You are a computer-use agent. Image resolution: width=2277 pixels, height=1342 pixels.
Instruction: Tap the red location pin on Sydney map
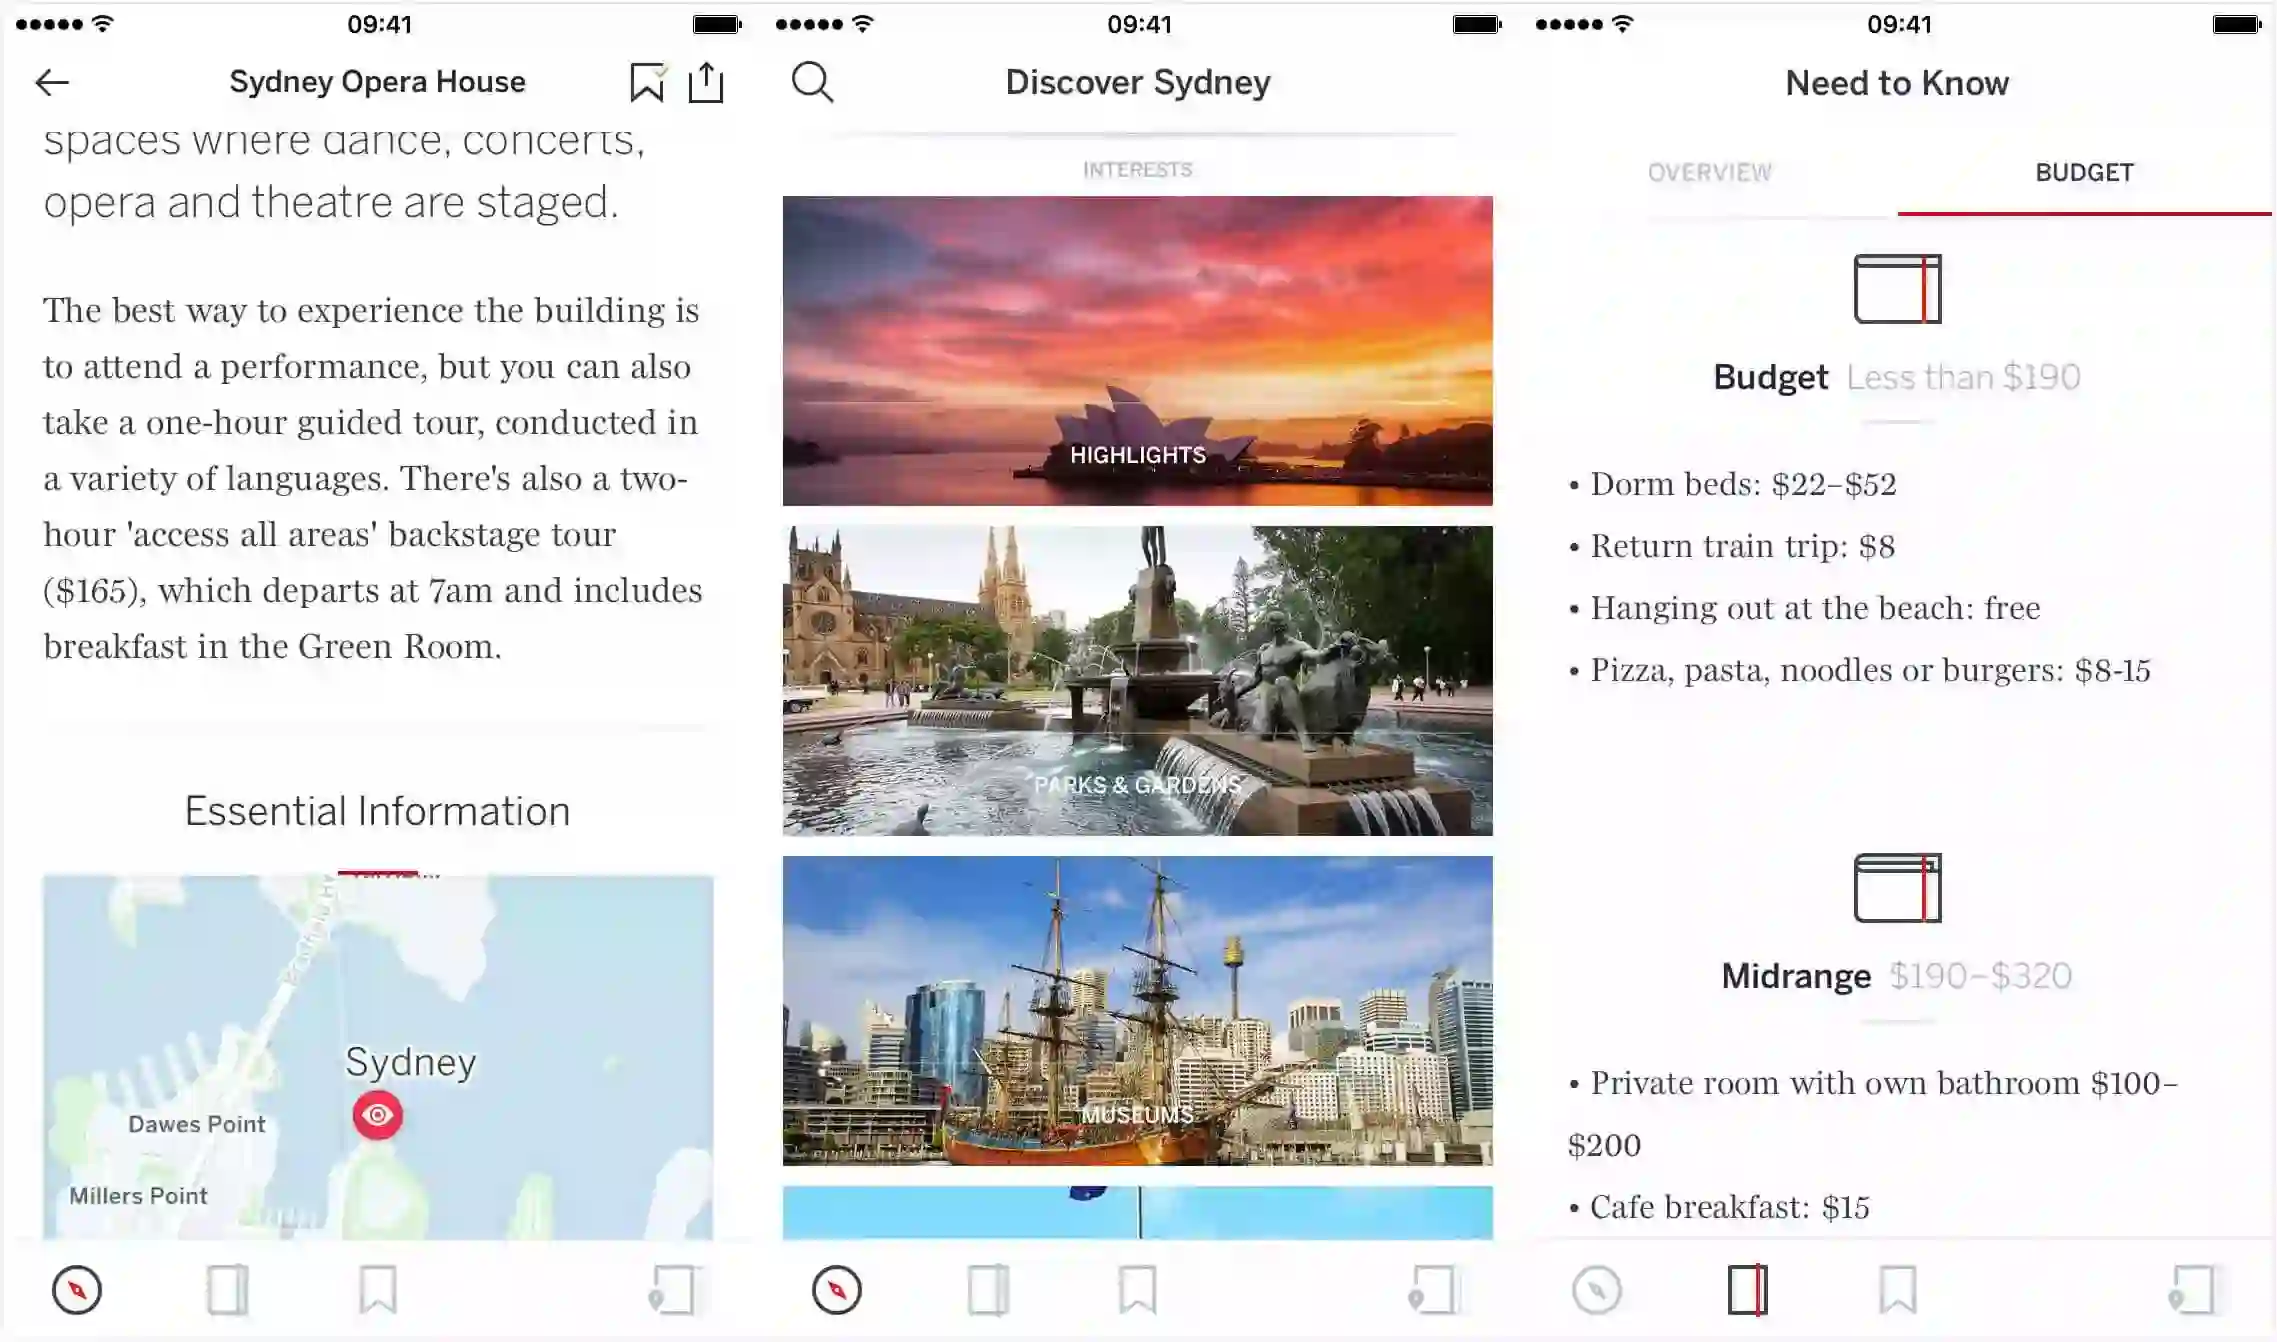(x=378, y=1115)
